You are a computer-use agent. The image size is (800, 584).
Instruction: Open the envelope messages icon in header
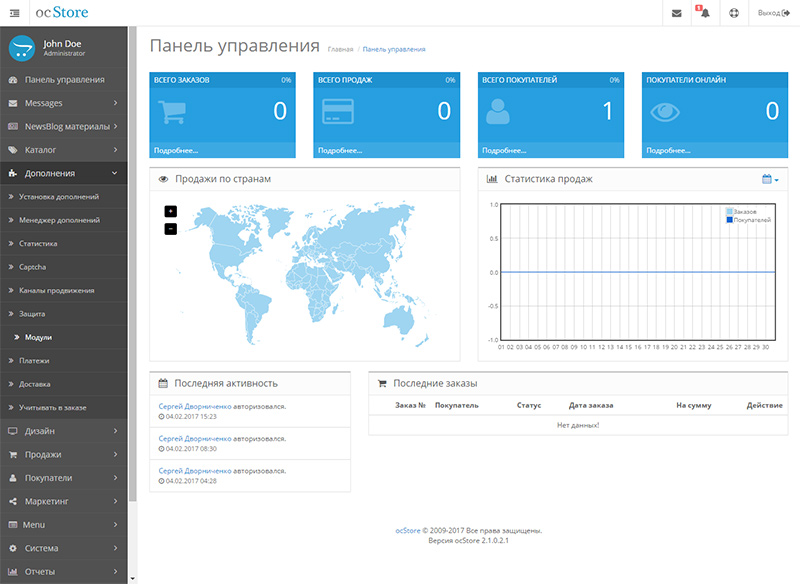(677, 13)
